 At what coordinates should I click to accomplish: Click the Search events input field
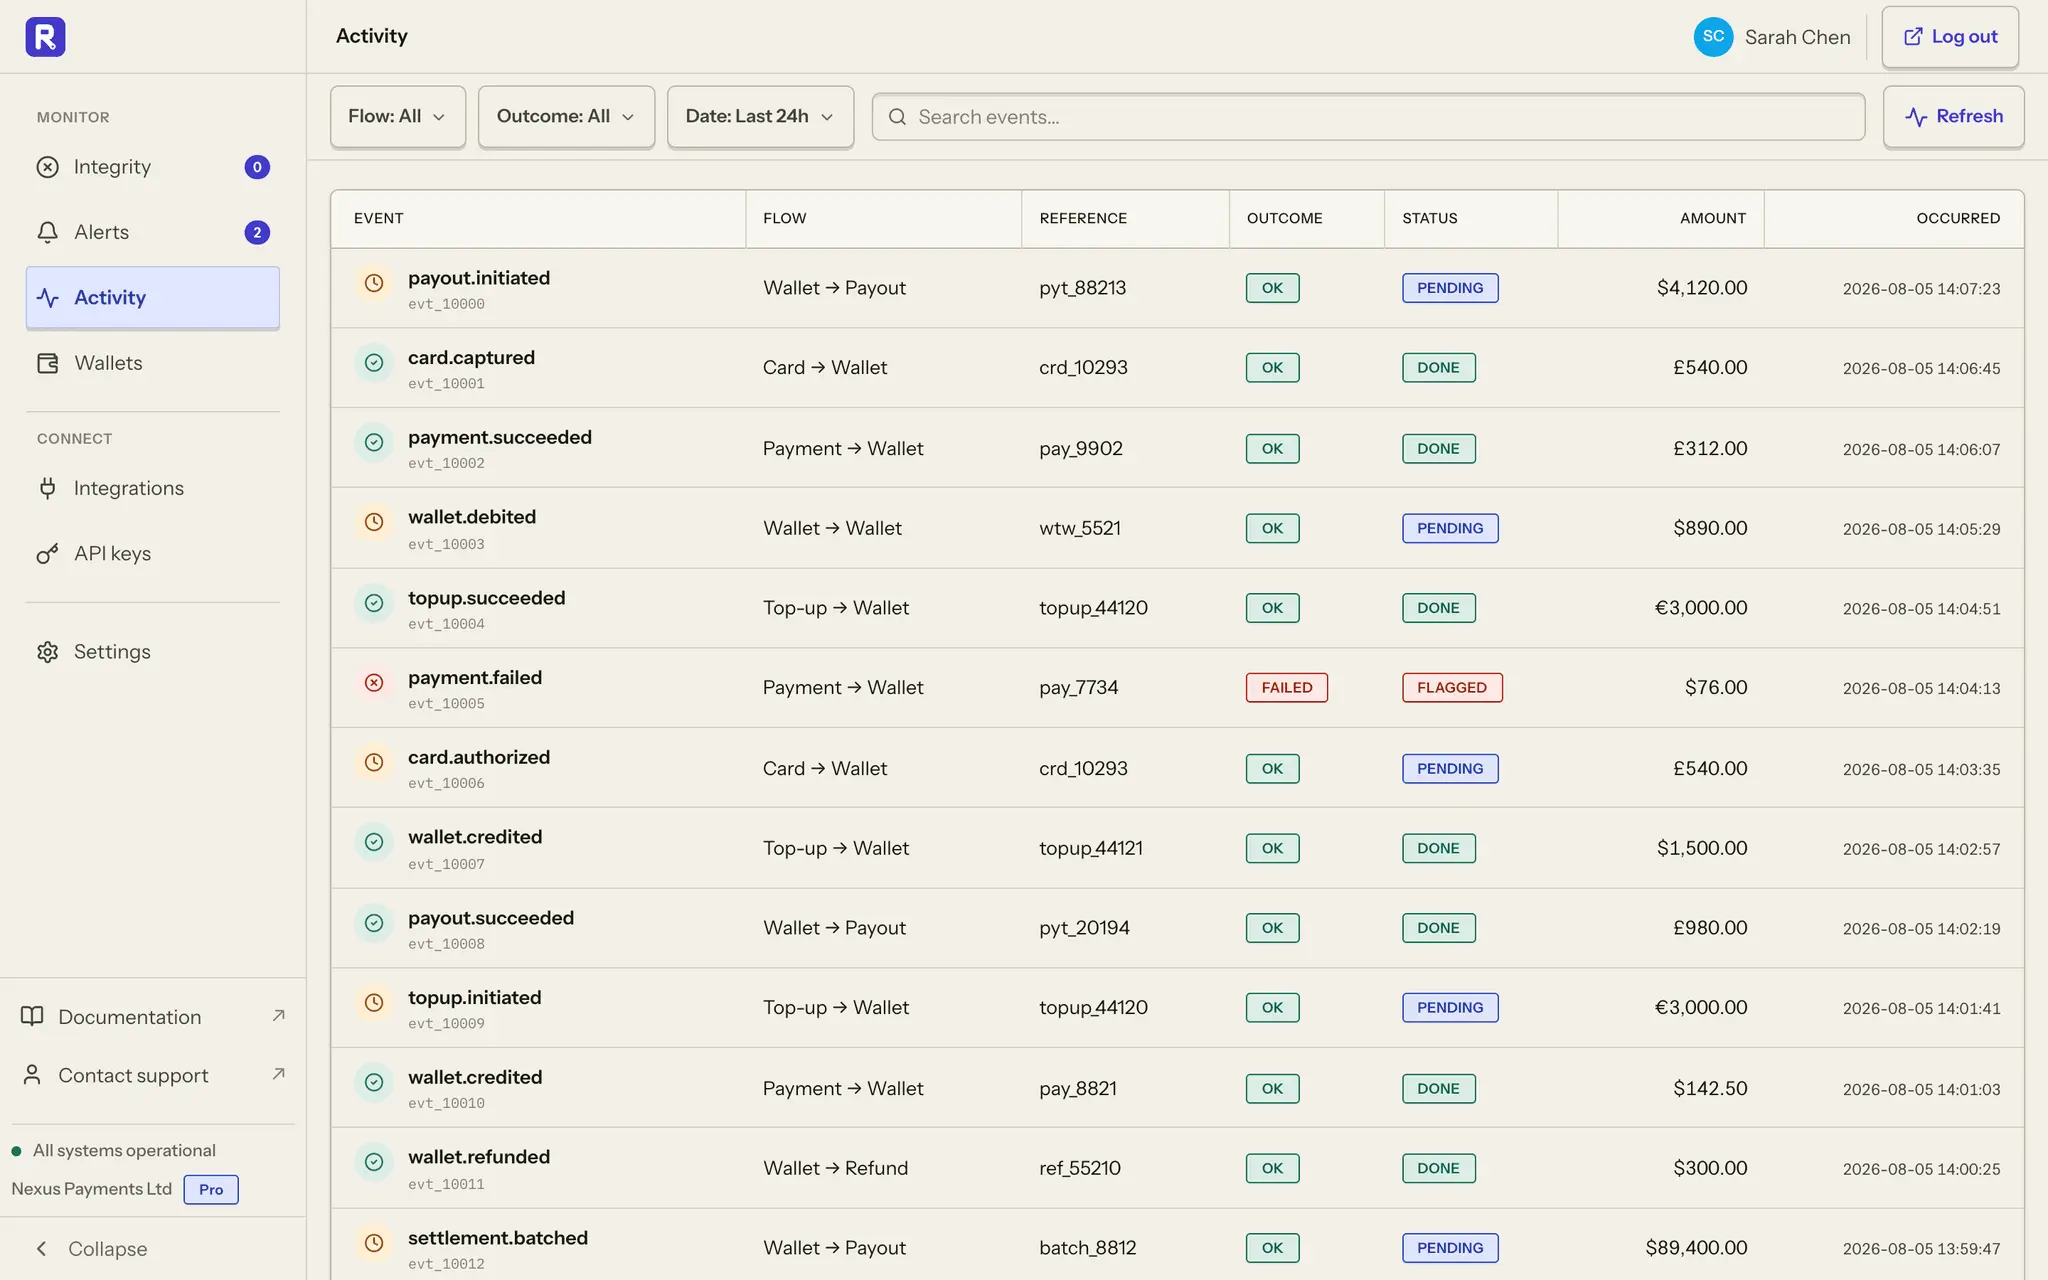(x=1368, y=117)
